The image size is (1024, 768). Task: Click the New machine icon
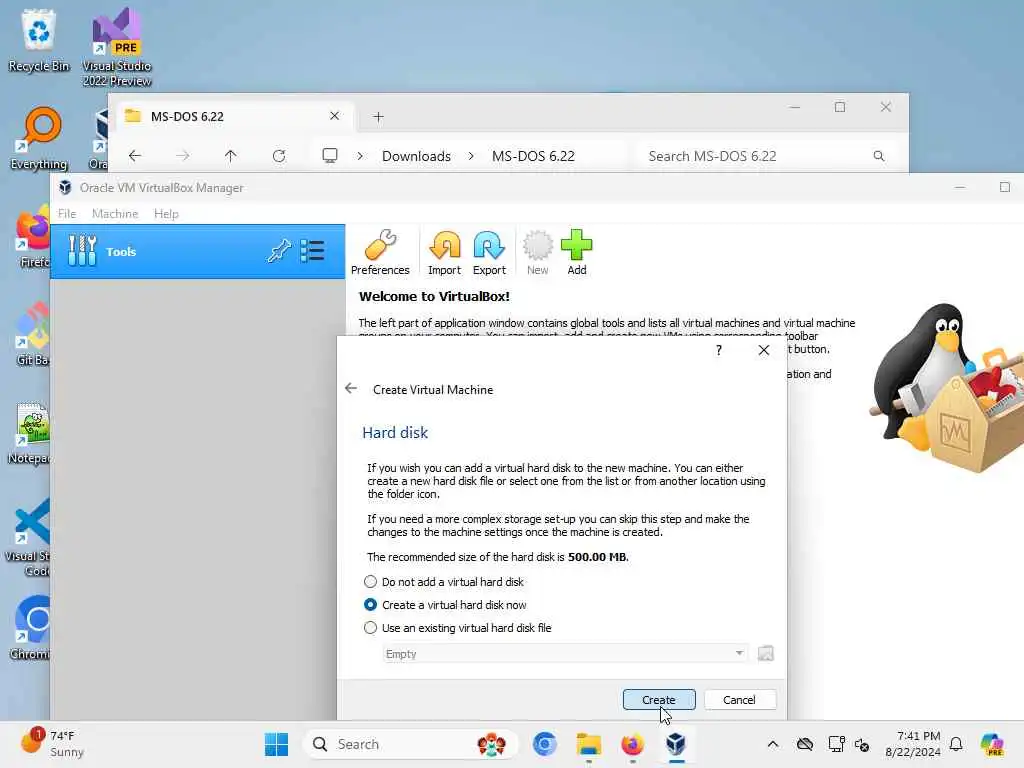[x=537, y=252]
